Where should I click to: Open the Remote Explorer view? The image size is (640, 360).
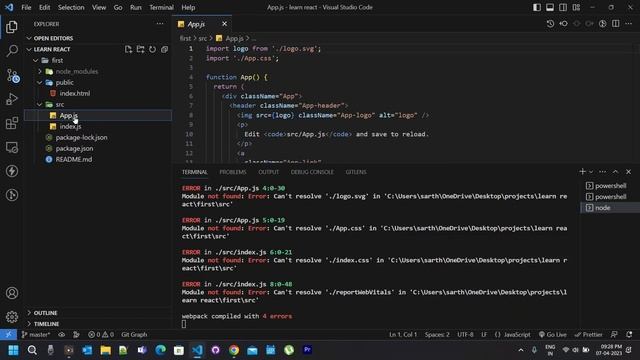pos(12,147)
